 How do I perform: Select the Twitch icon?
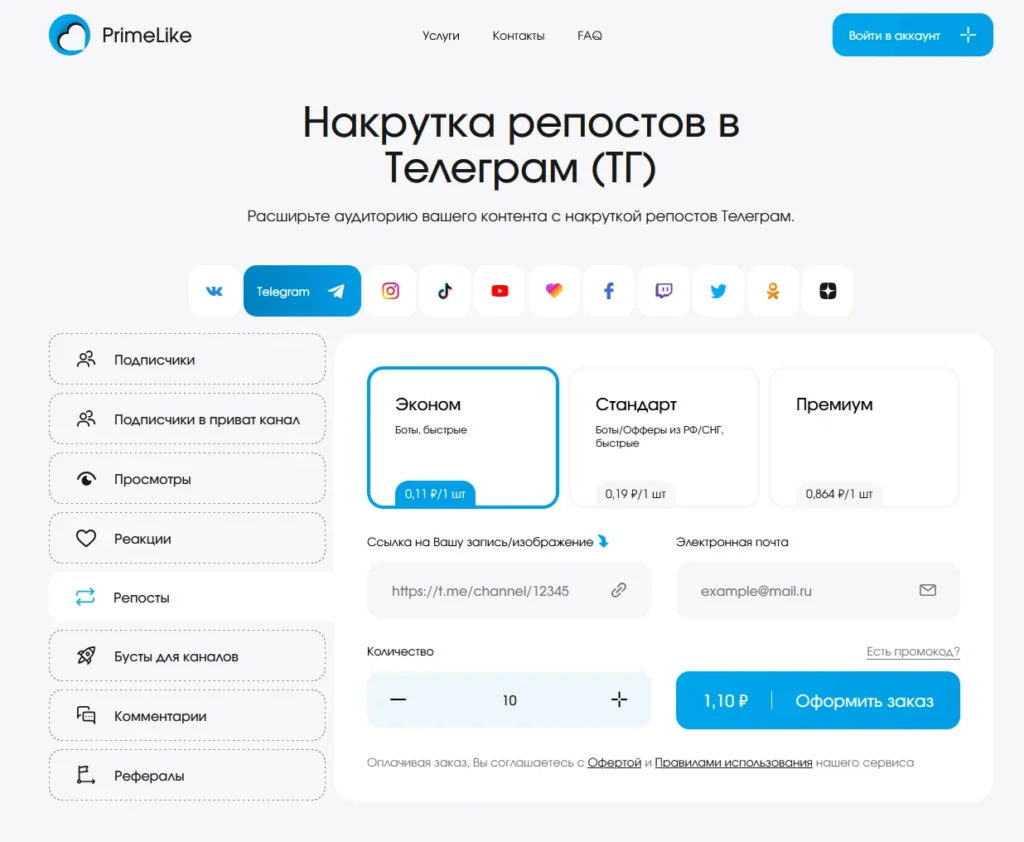(664, 291)
